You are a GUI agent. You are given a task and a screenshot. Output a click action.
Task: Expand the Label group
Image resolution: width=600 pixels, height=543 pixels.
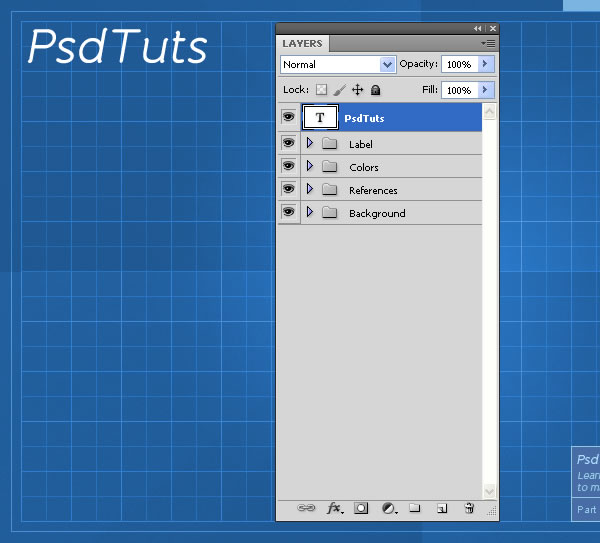[x=310, y=143]
